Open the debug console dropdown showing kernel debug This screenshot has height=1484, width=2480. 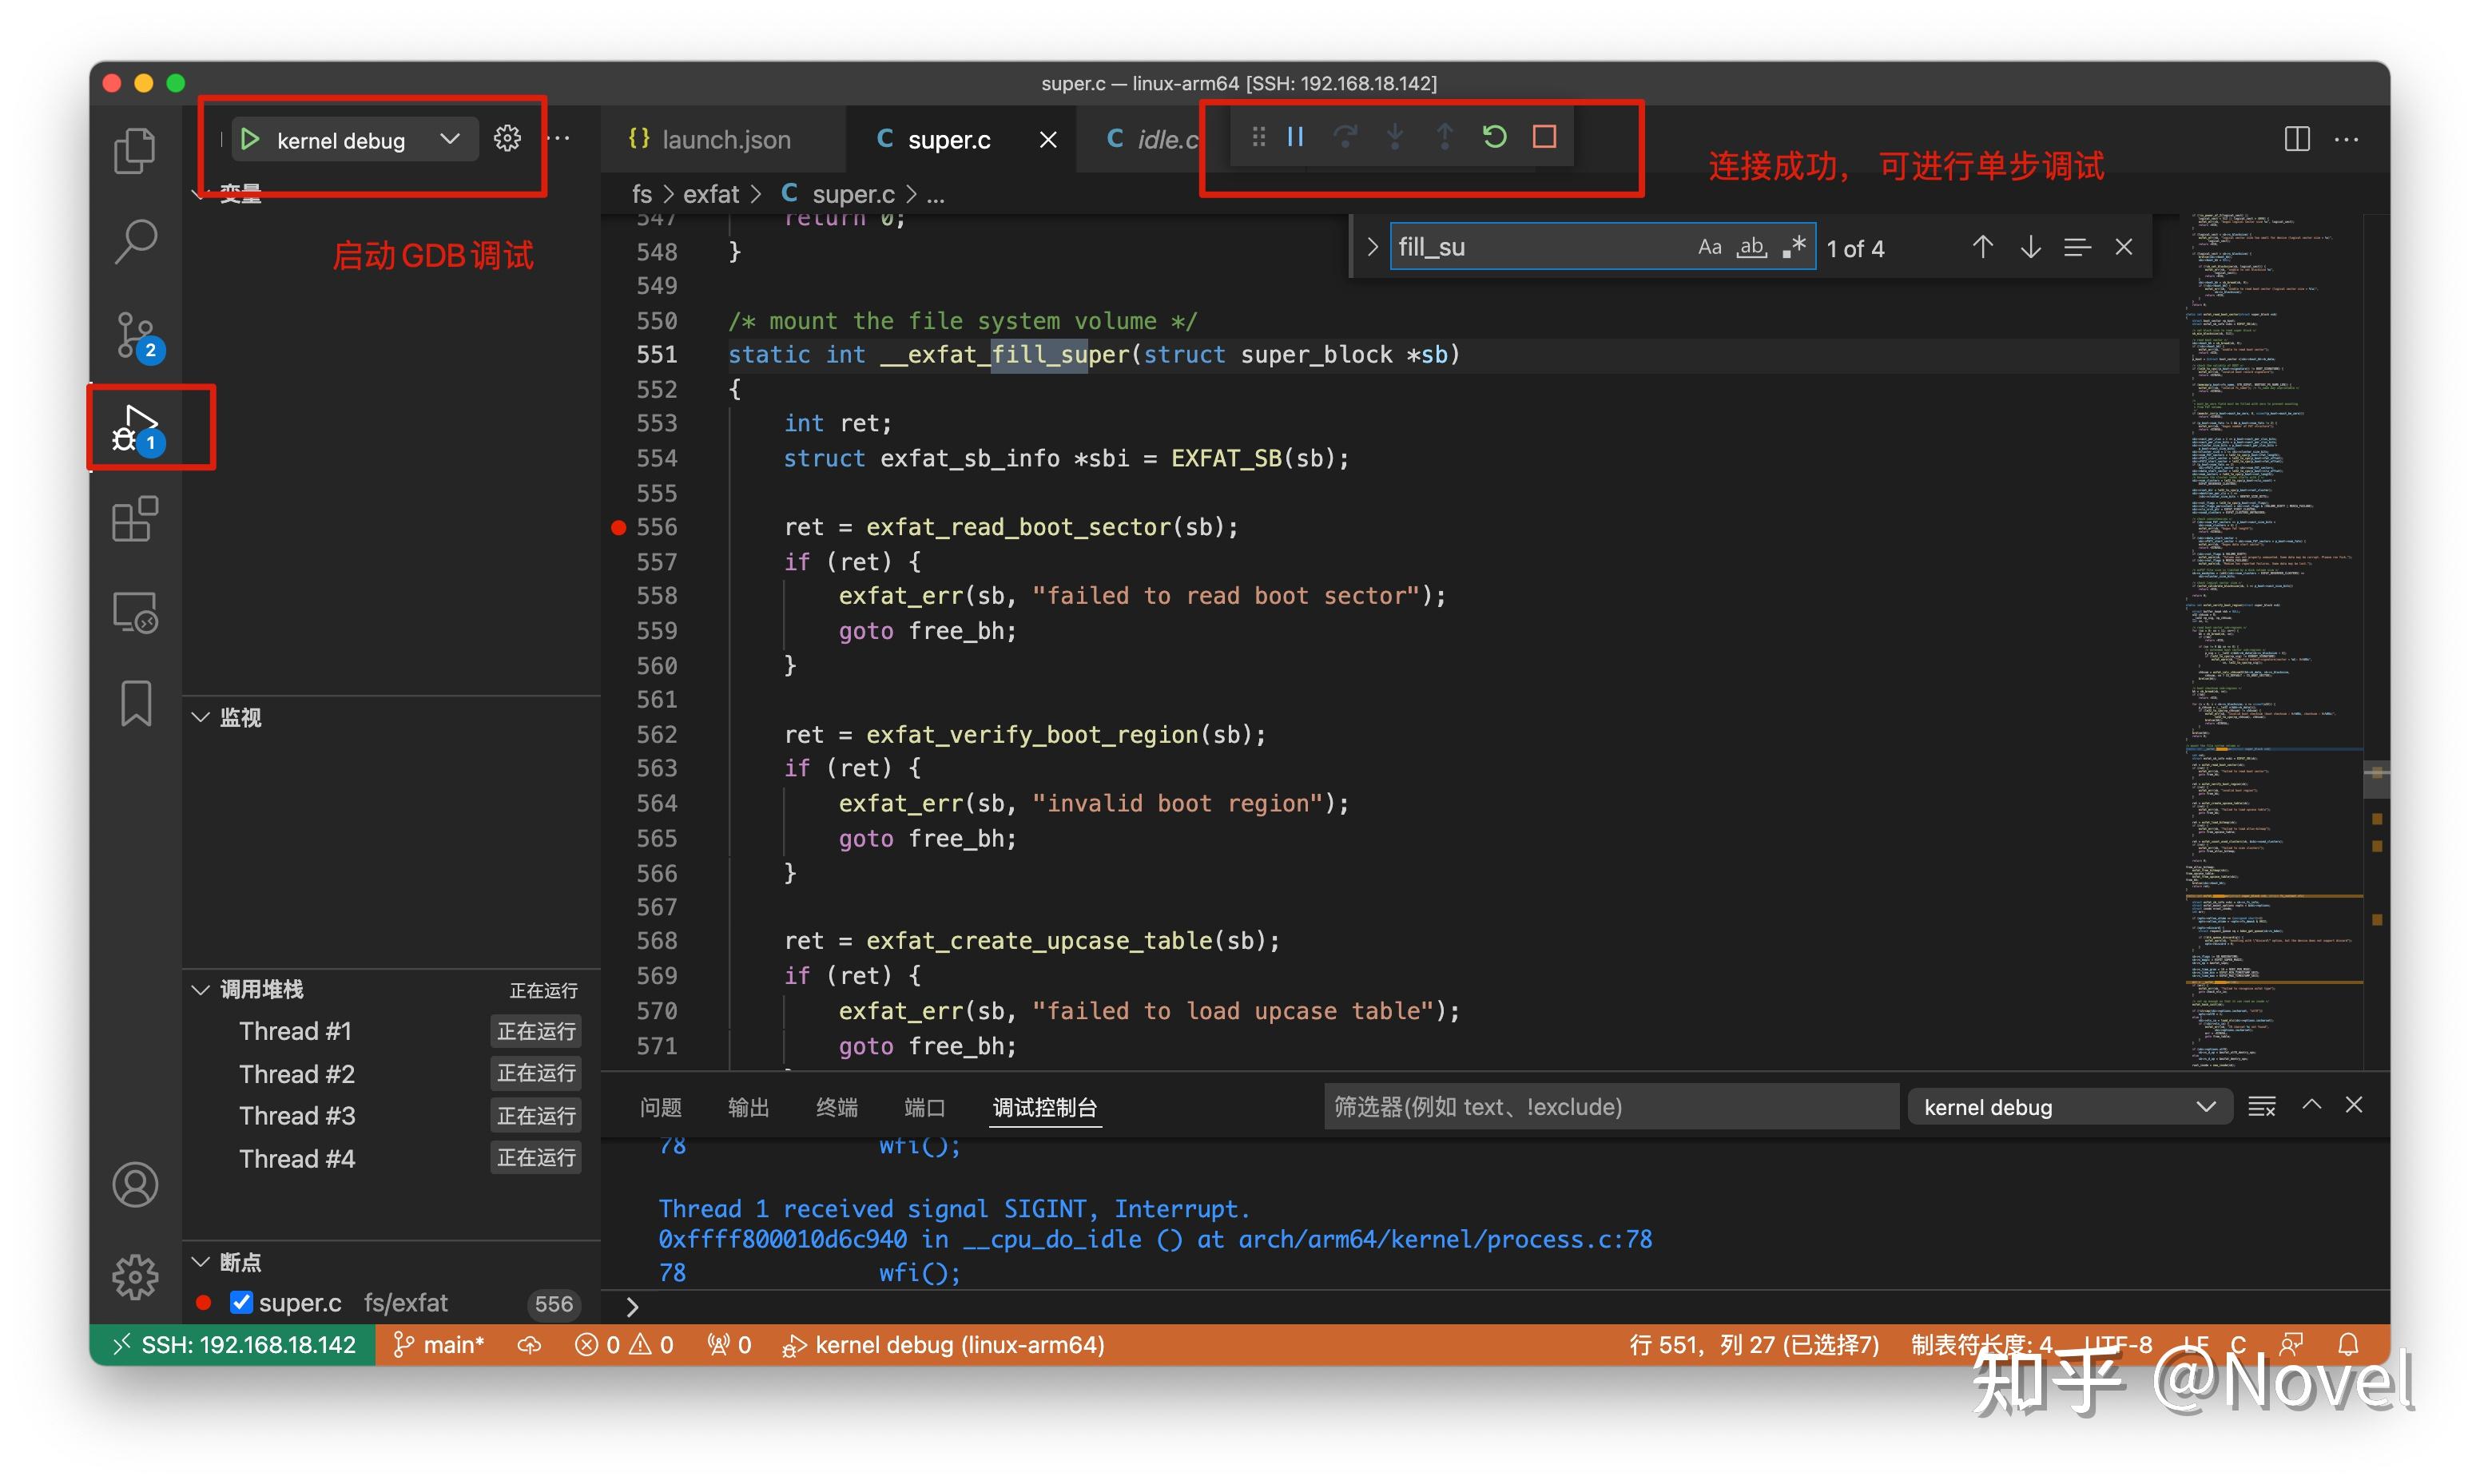pos(2069,1106)
